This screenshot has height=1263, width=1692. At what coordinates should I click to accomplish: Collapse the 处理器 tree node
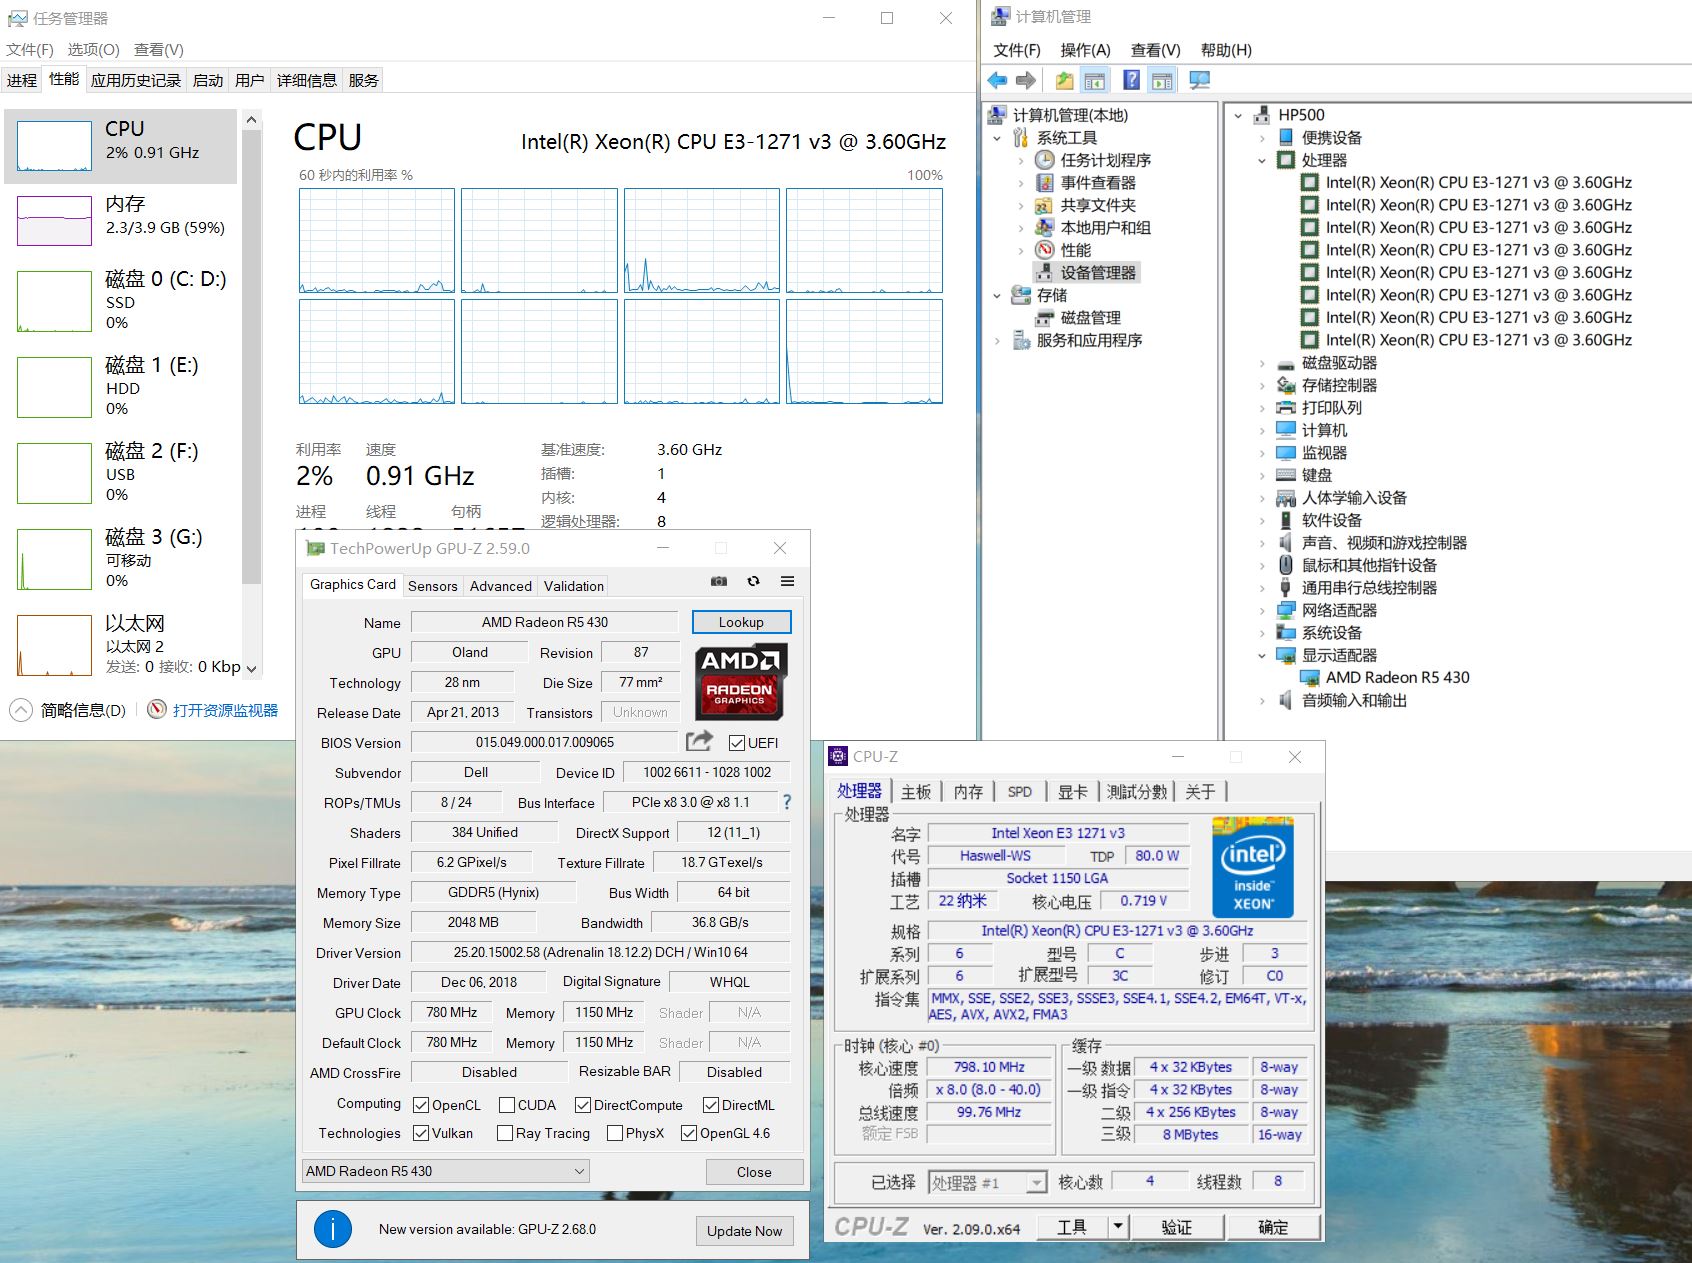click(x=1262, y=161)
